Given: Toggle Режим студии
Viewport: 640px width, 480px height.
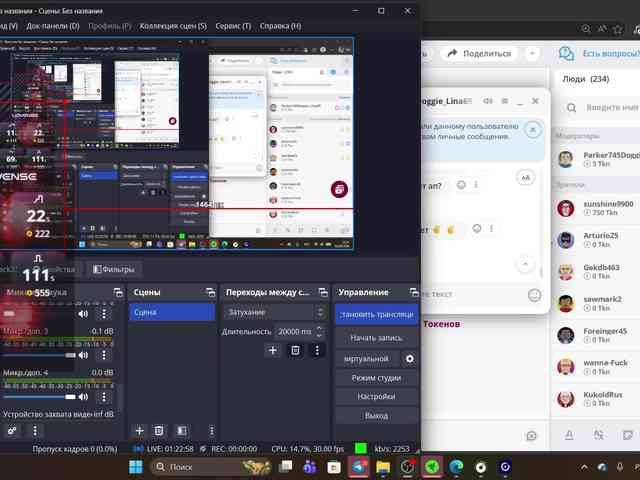Looking at the screenshot, I should [376, 378].
